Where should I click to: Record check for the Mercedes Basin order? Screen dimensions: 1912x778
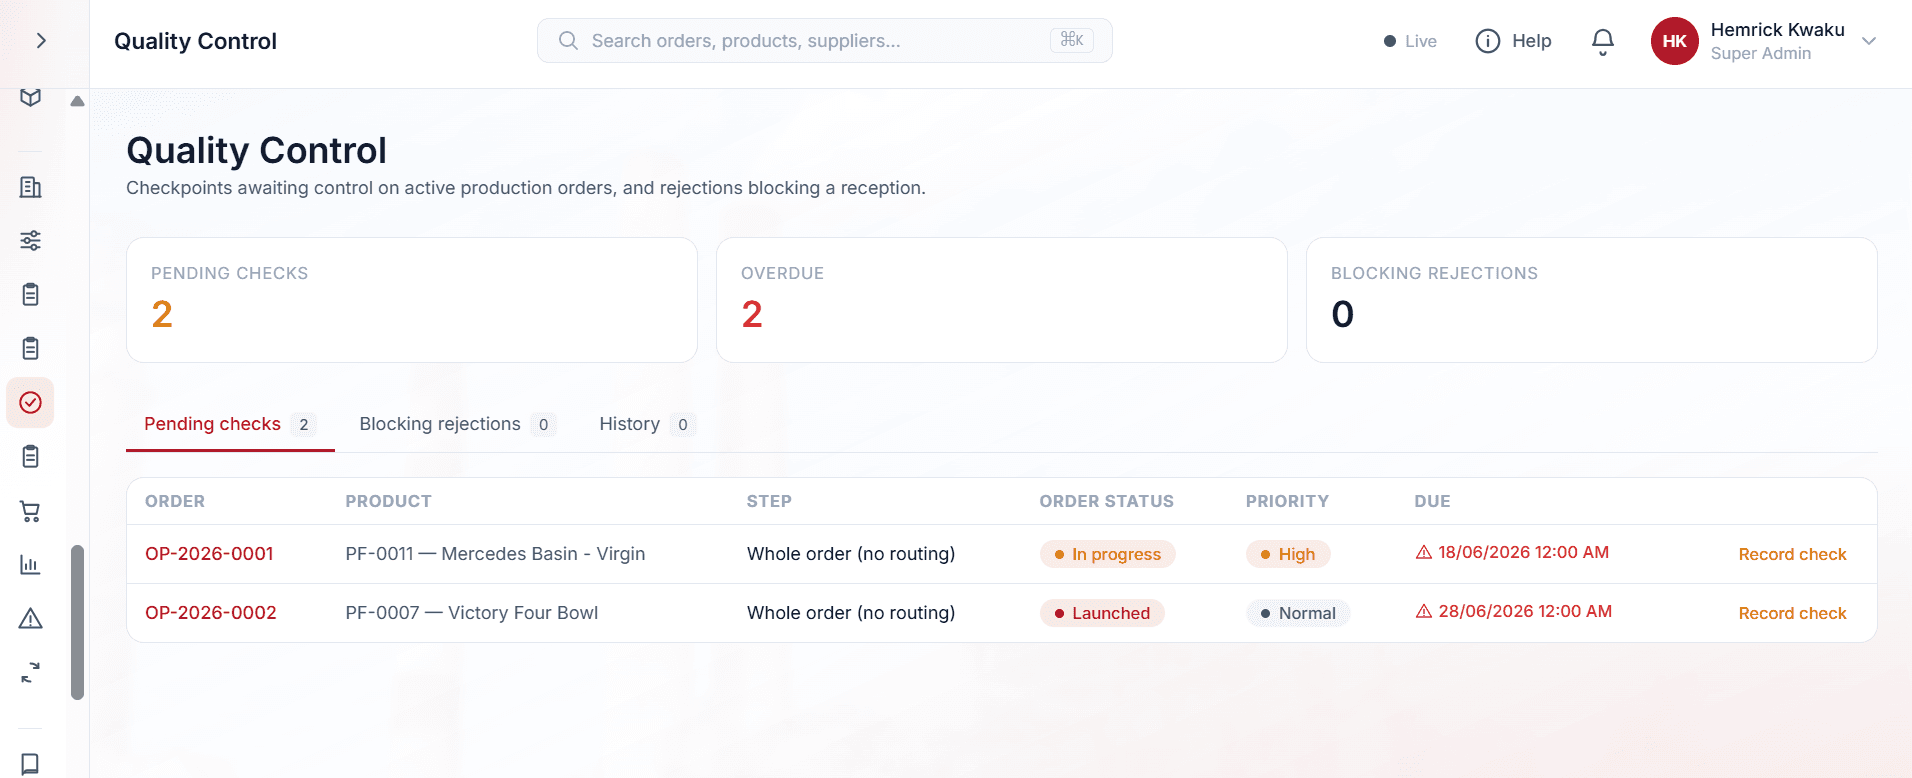(x=1792, y=554)
